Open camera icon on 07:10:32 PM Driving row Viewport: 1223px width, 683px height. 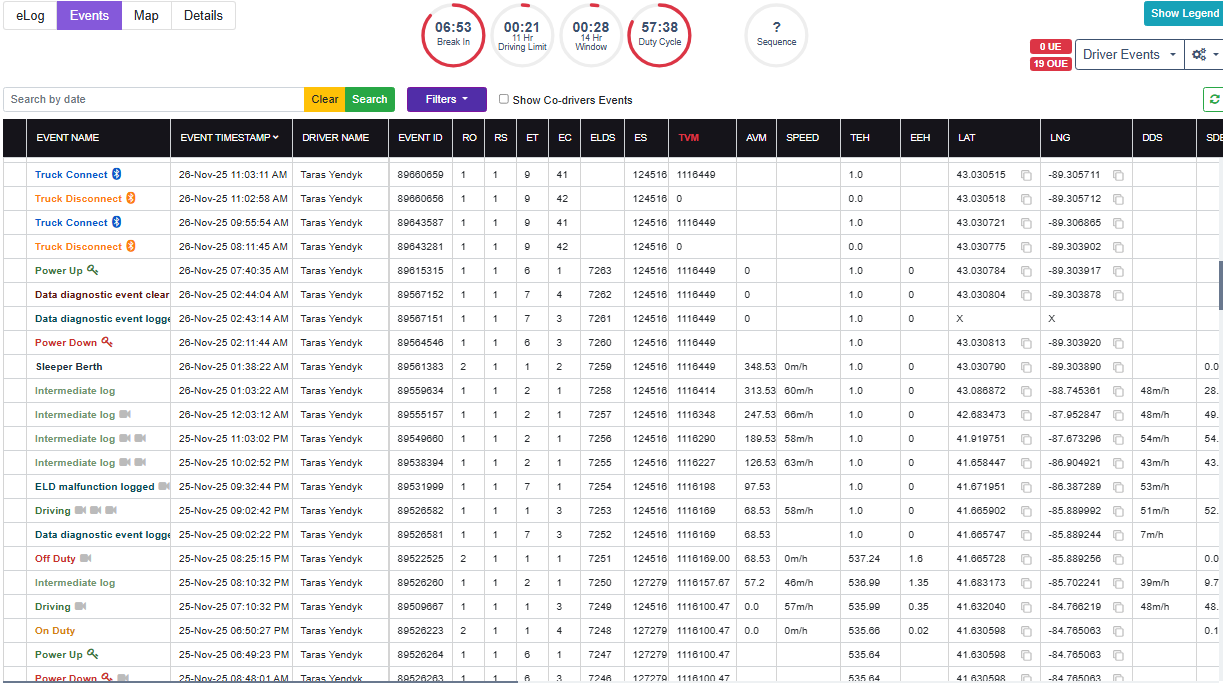(81, 606)
